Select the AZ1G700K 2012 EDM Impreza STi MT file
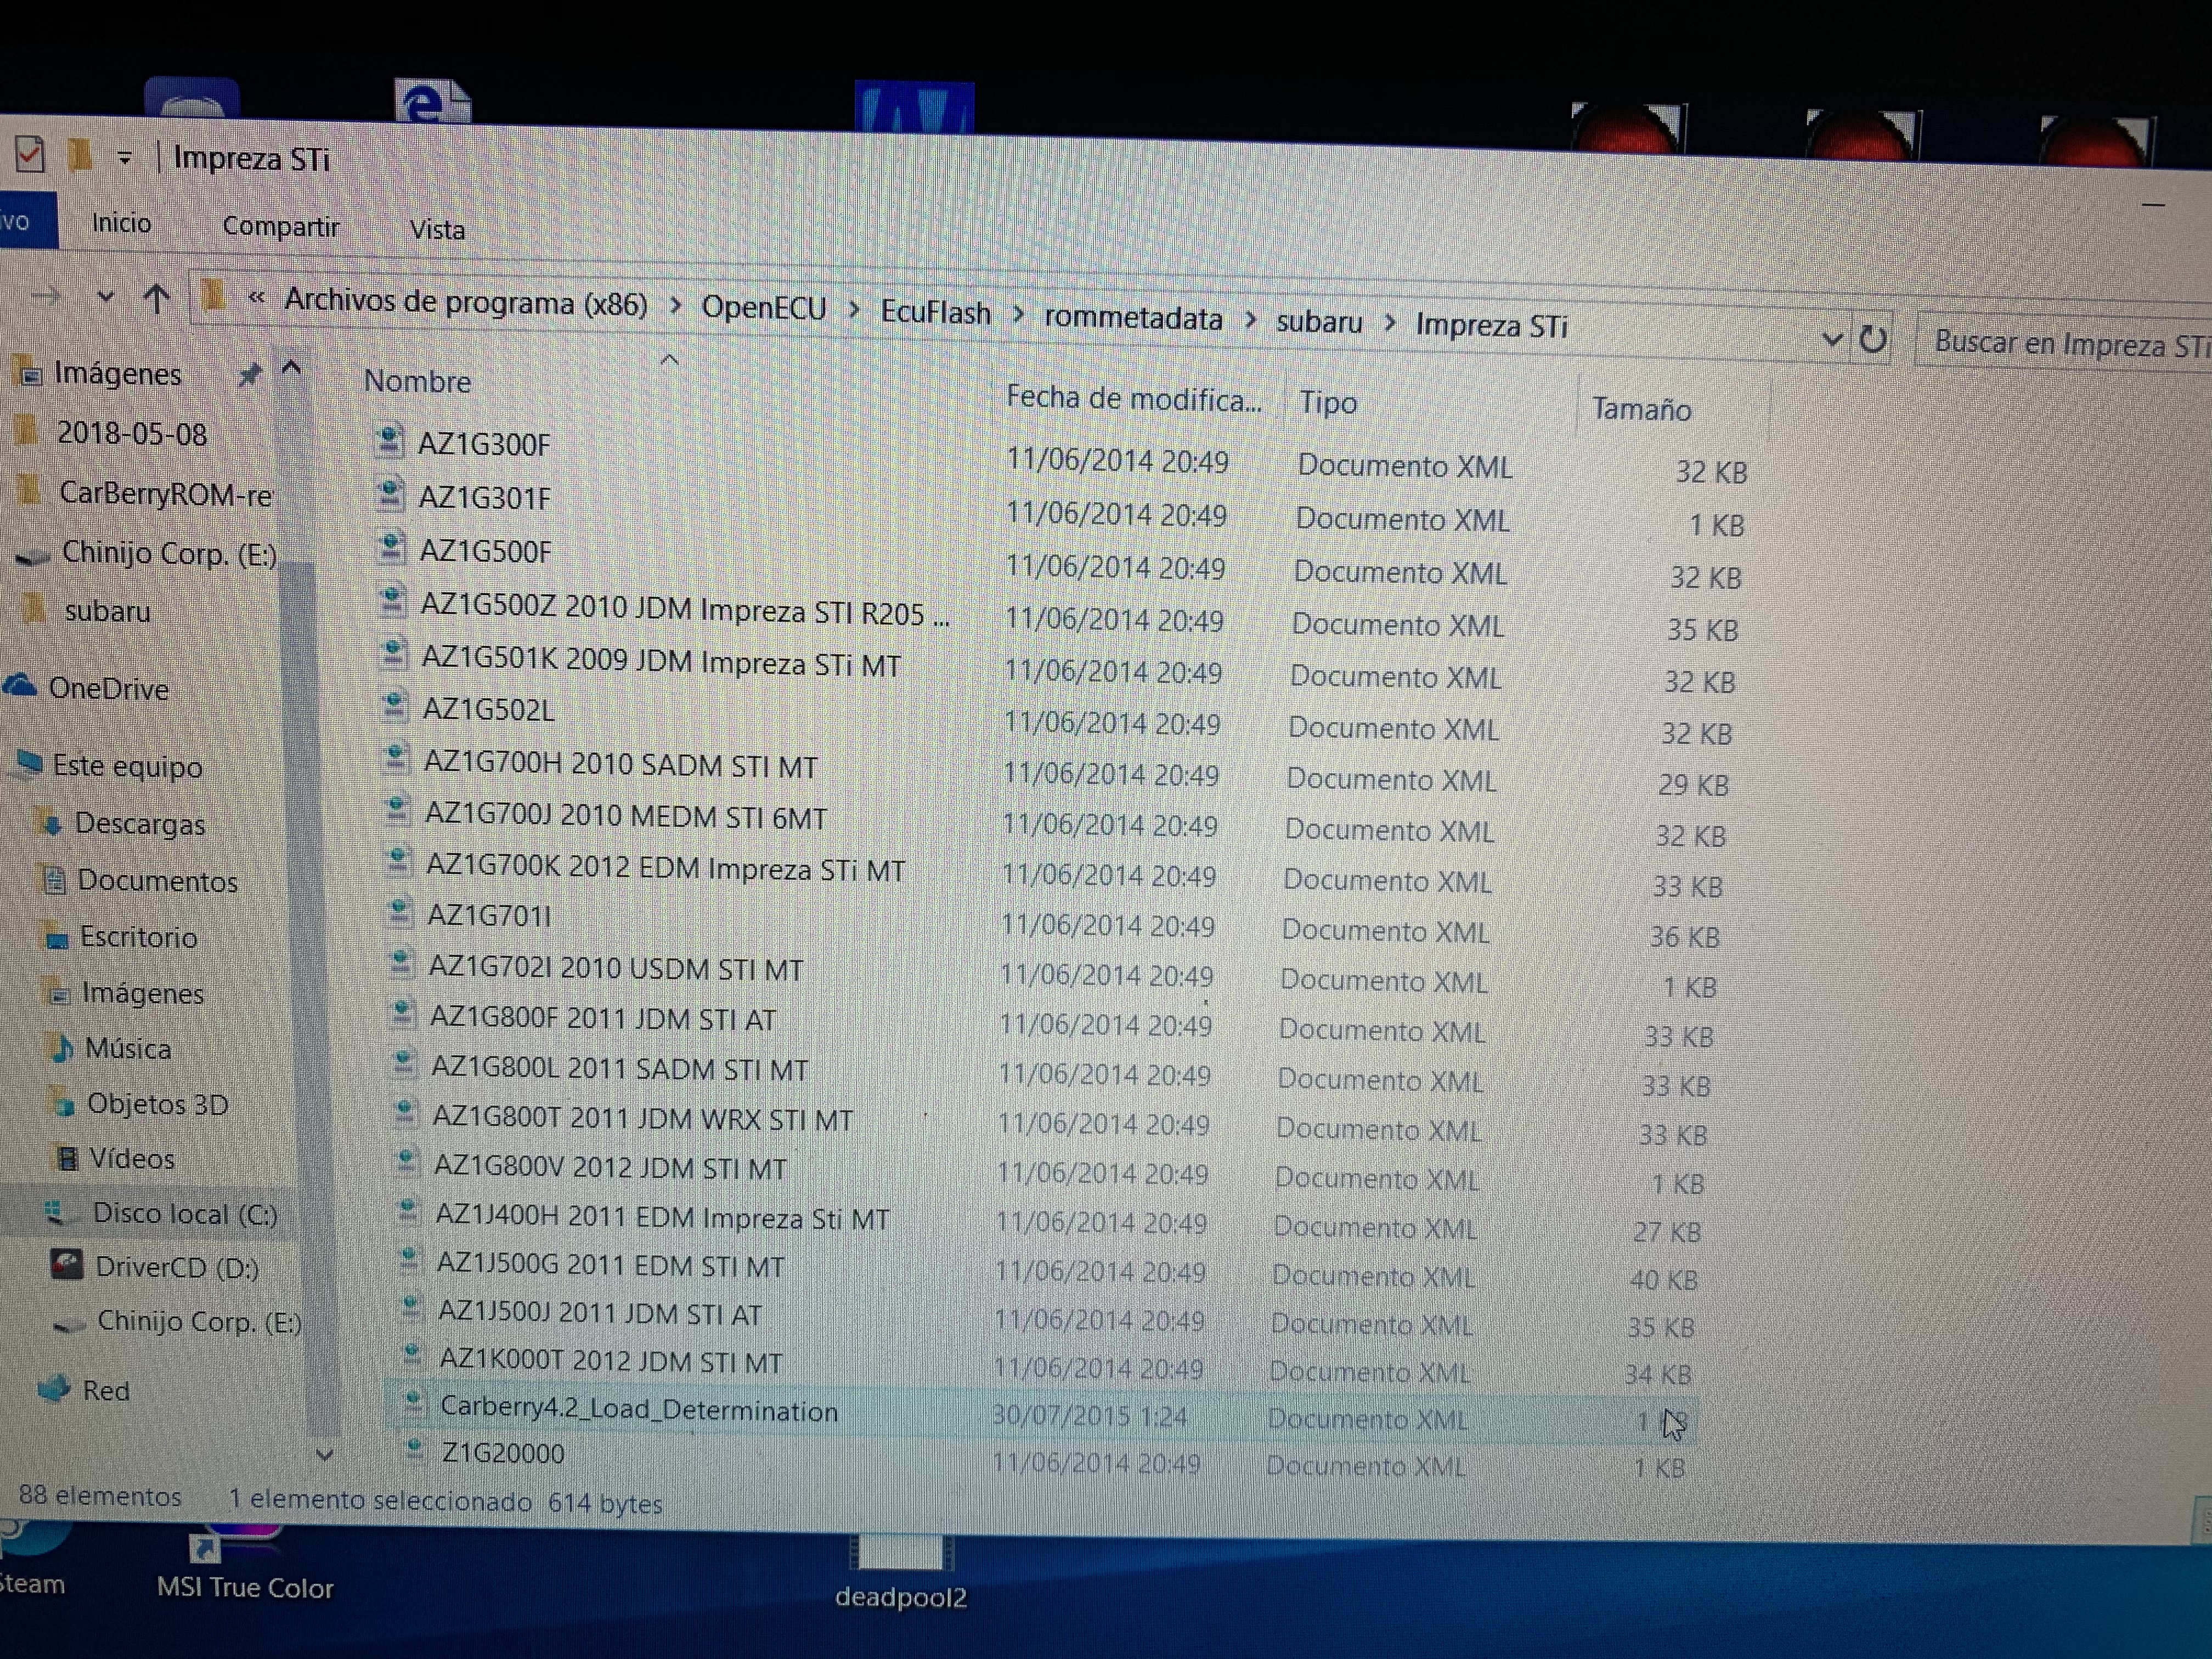The image size is (2212, 1659). coord(665,869)
